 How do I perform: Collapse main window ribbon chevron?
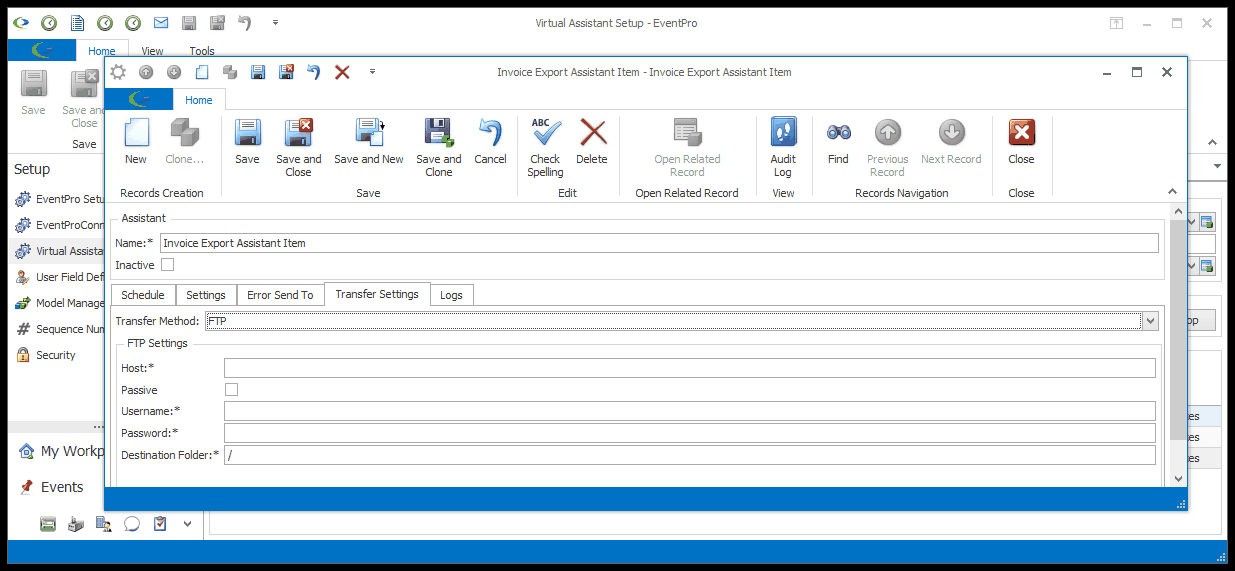click(x=1214, y=143)
